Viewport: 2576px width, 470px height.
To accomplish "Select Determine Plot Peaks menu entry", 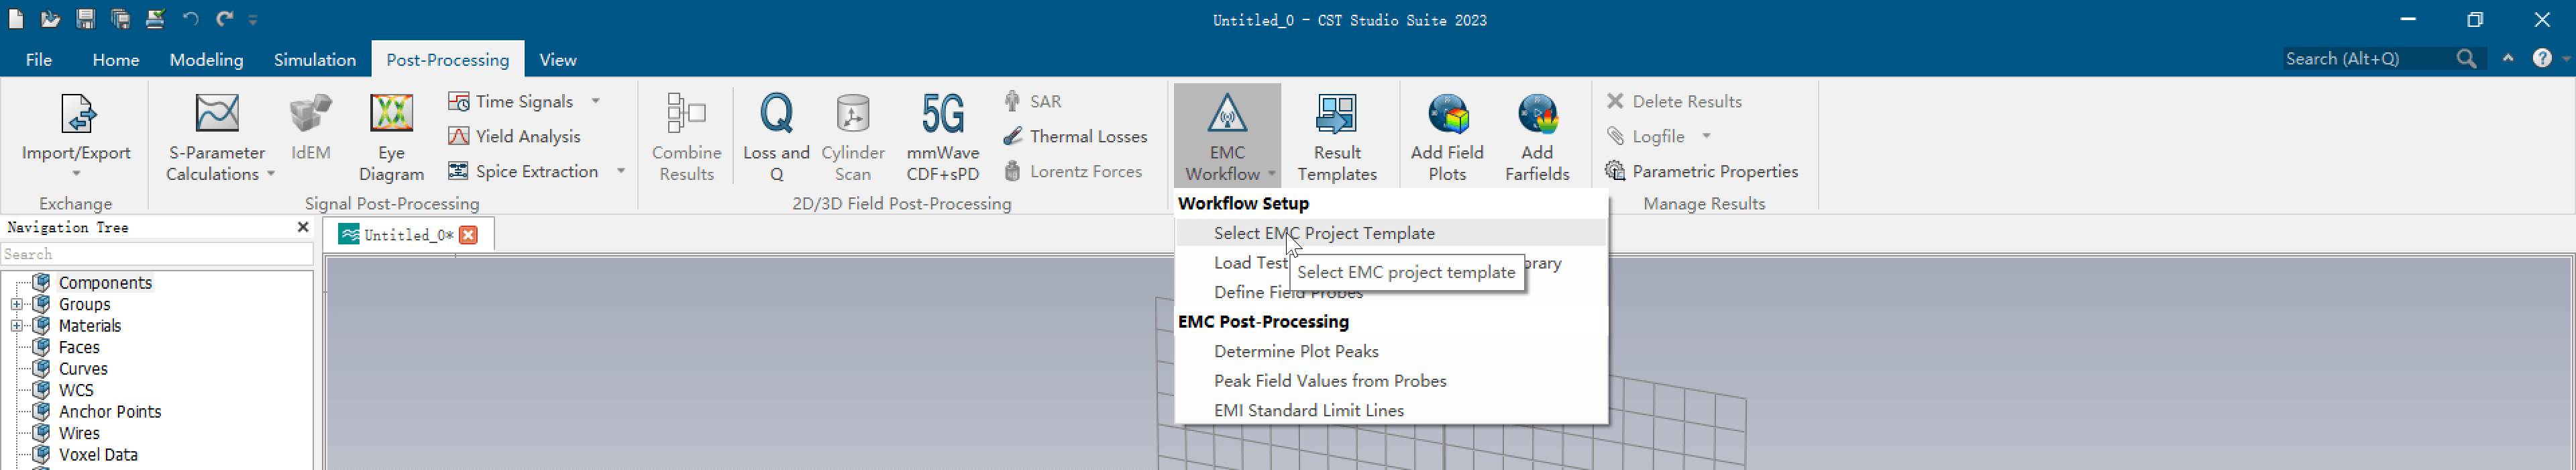I will point(1296,351).
